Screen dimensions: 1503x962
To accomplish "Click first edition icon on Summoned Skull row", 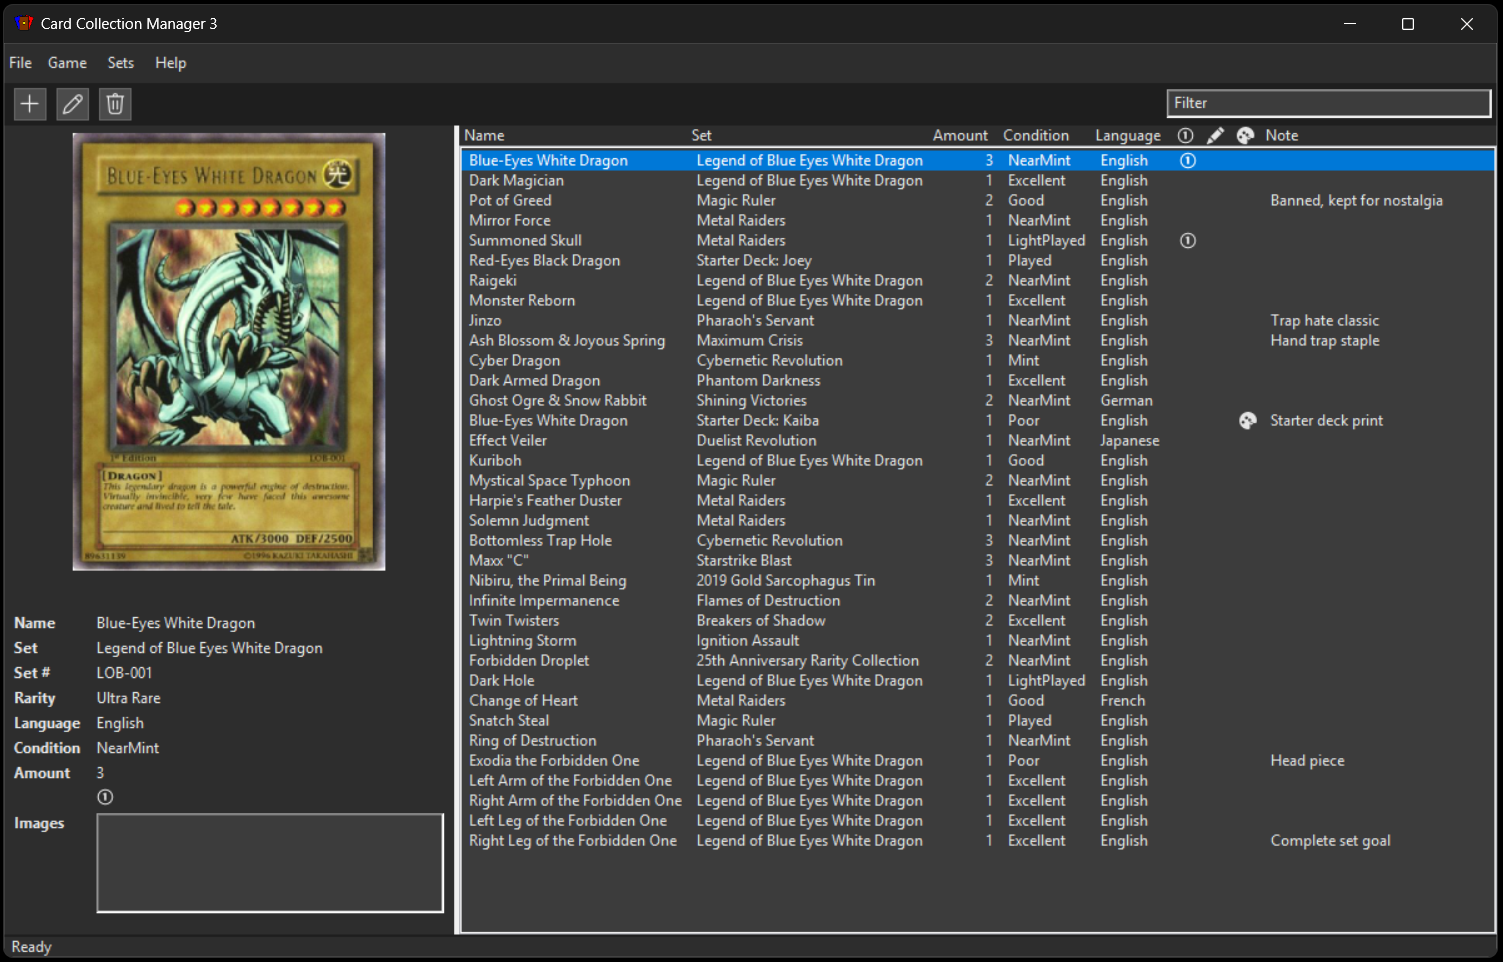I will pyautogui.click(x=1187, y=240).
